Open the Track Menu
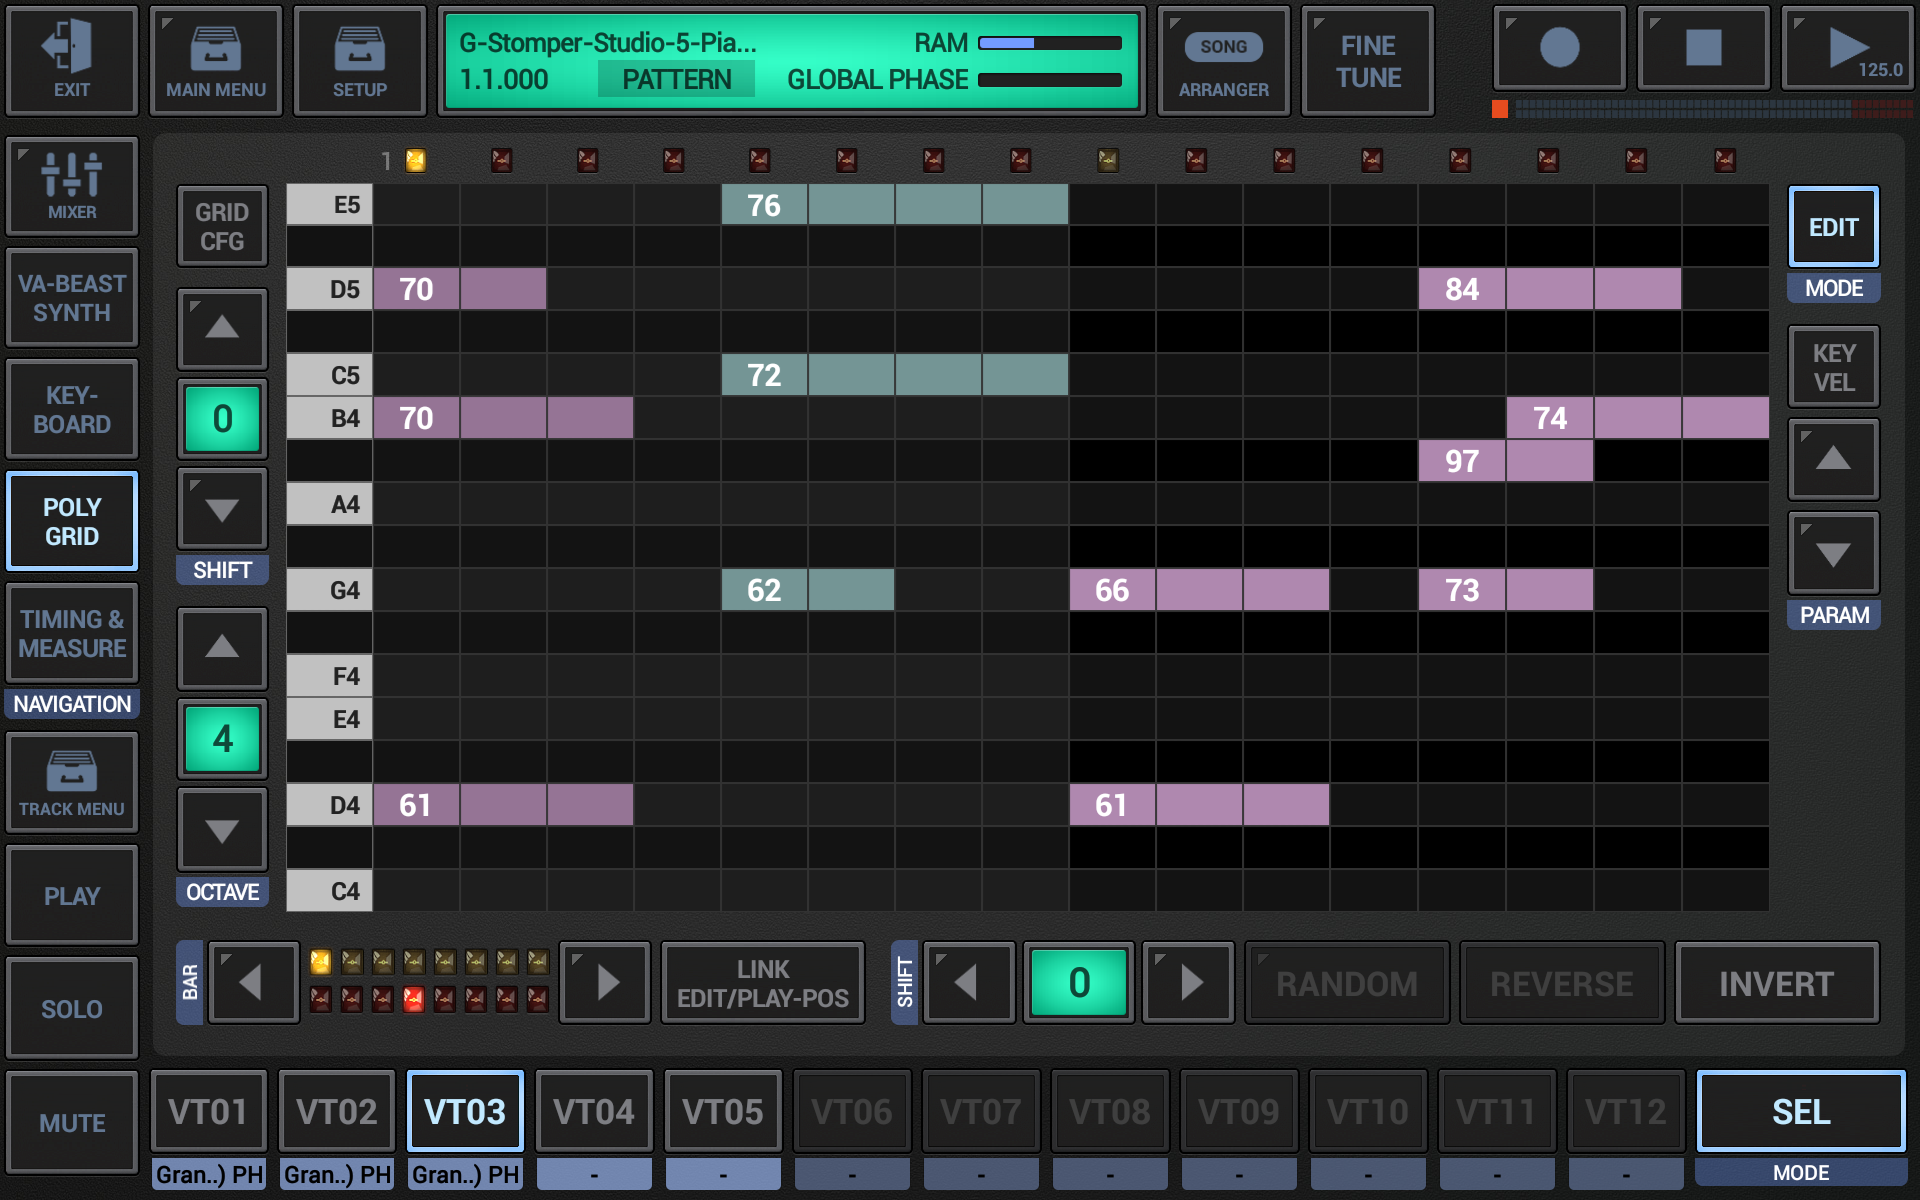 [x=71, y=783]
